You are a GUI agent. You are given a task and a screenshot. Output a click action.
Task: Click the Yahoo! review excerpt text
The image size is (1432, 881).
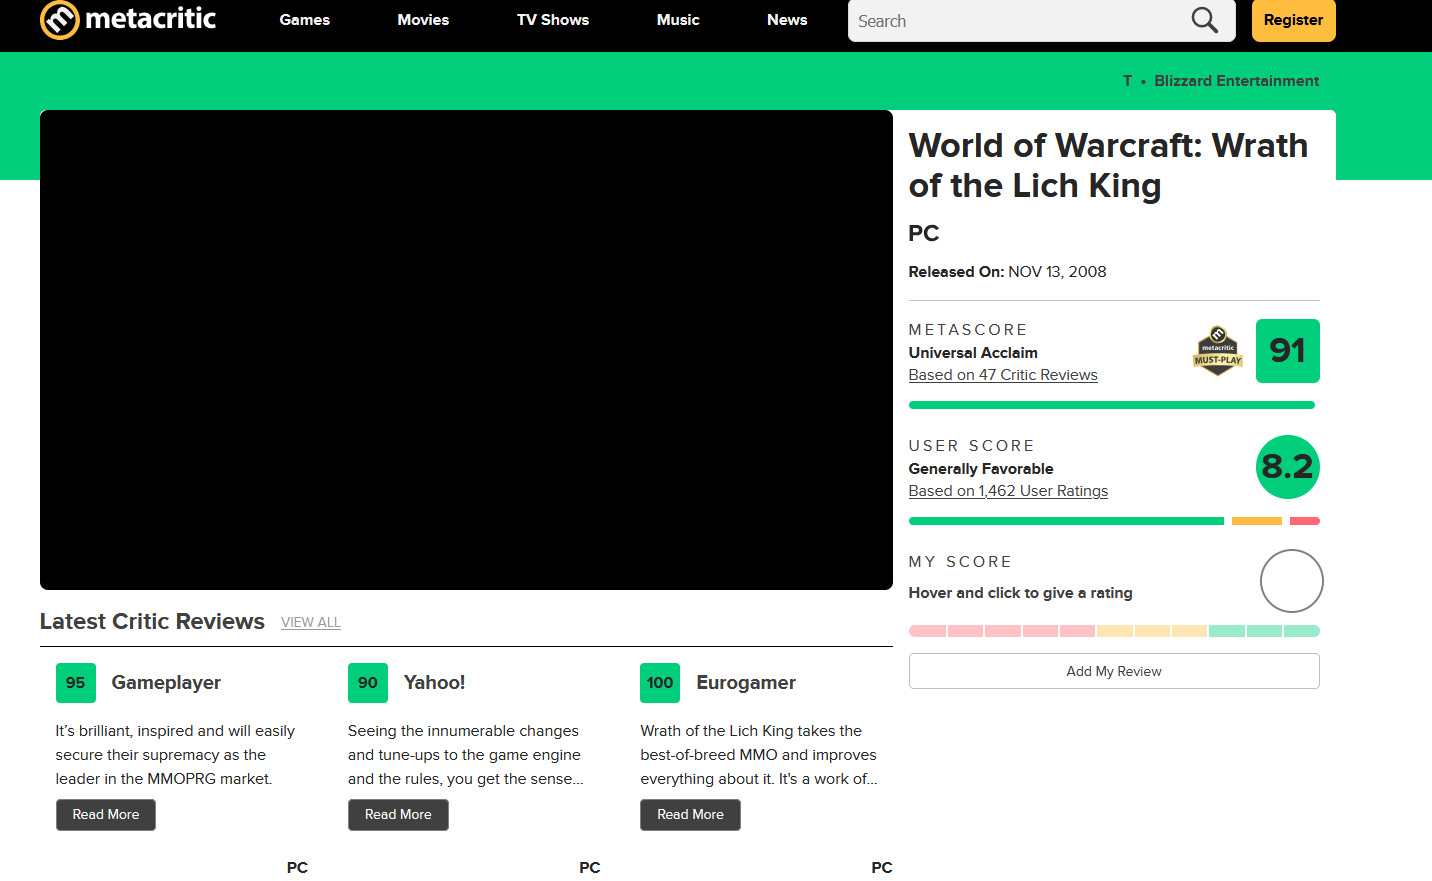pyautogui.click(x=465, y=755)
